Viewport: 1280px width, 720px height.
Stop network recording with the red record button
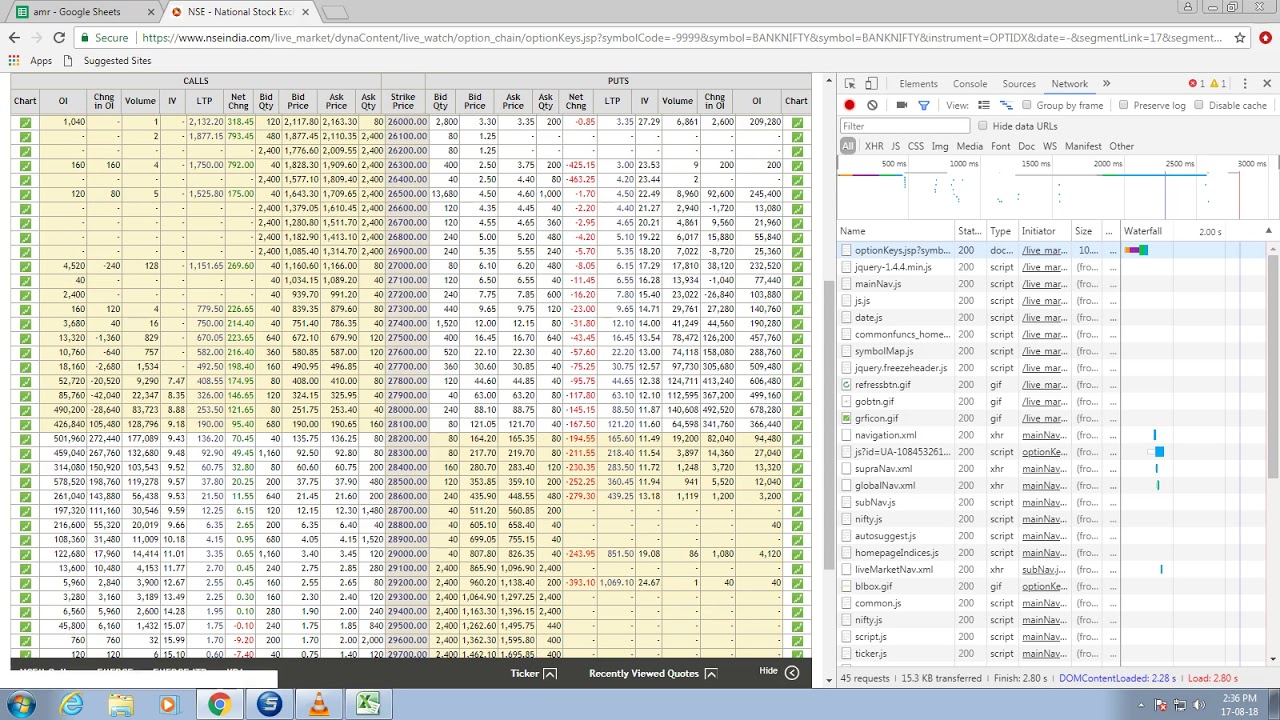pyautogui.click(x=850, y=105)
